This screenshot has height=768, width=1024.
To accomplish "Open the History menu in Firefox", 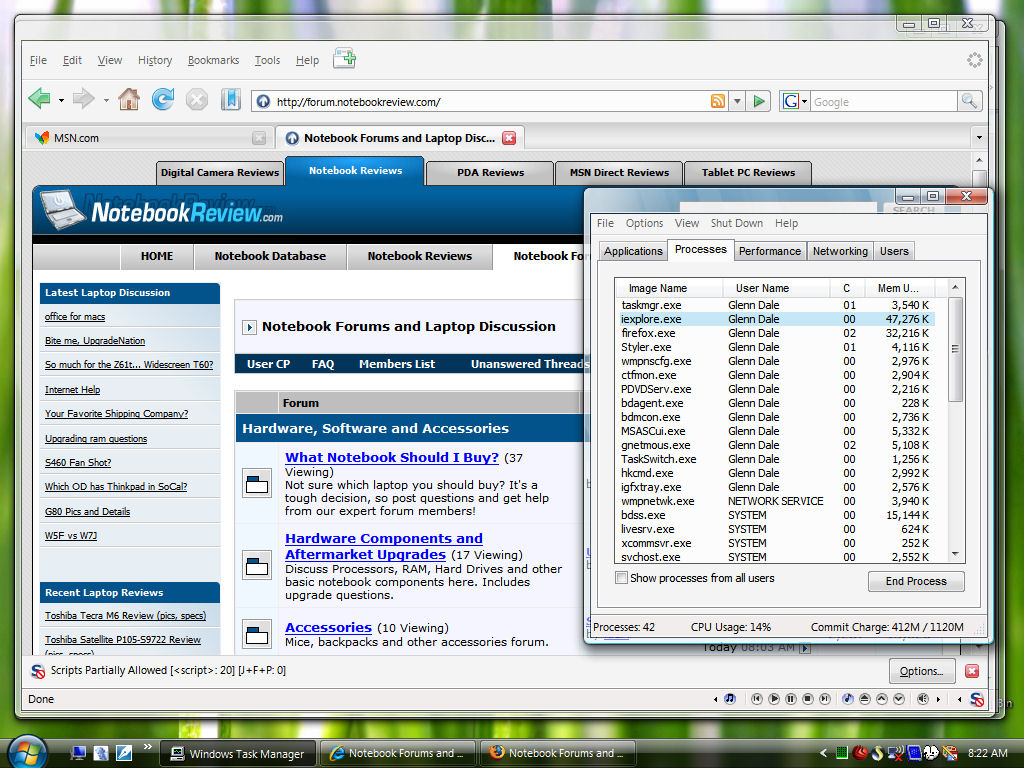I will pyautogui.click(x=155, y=60).
